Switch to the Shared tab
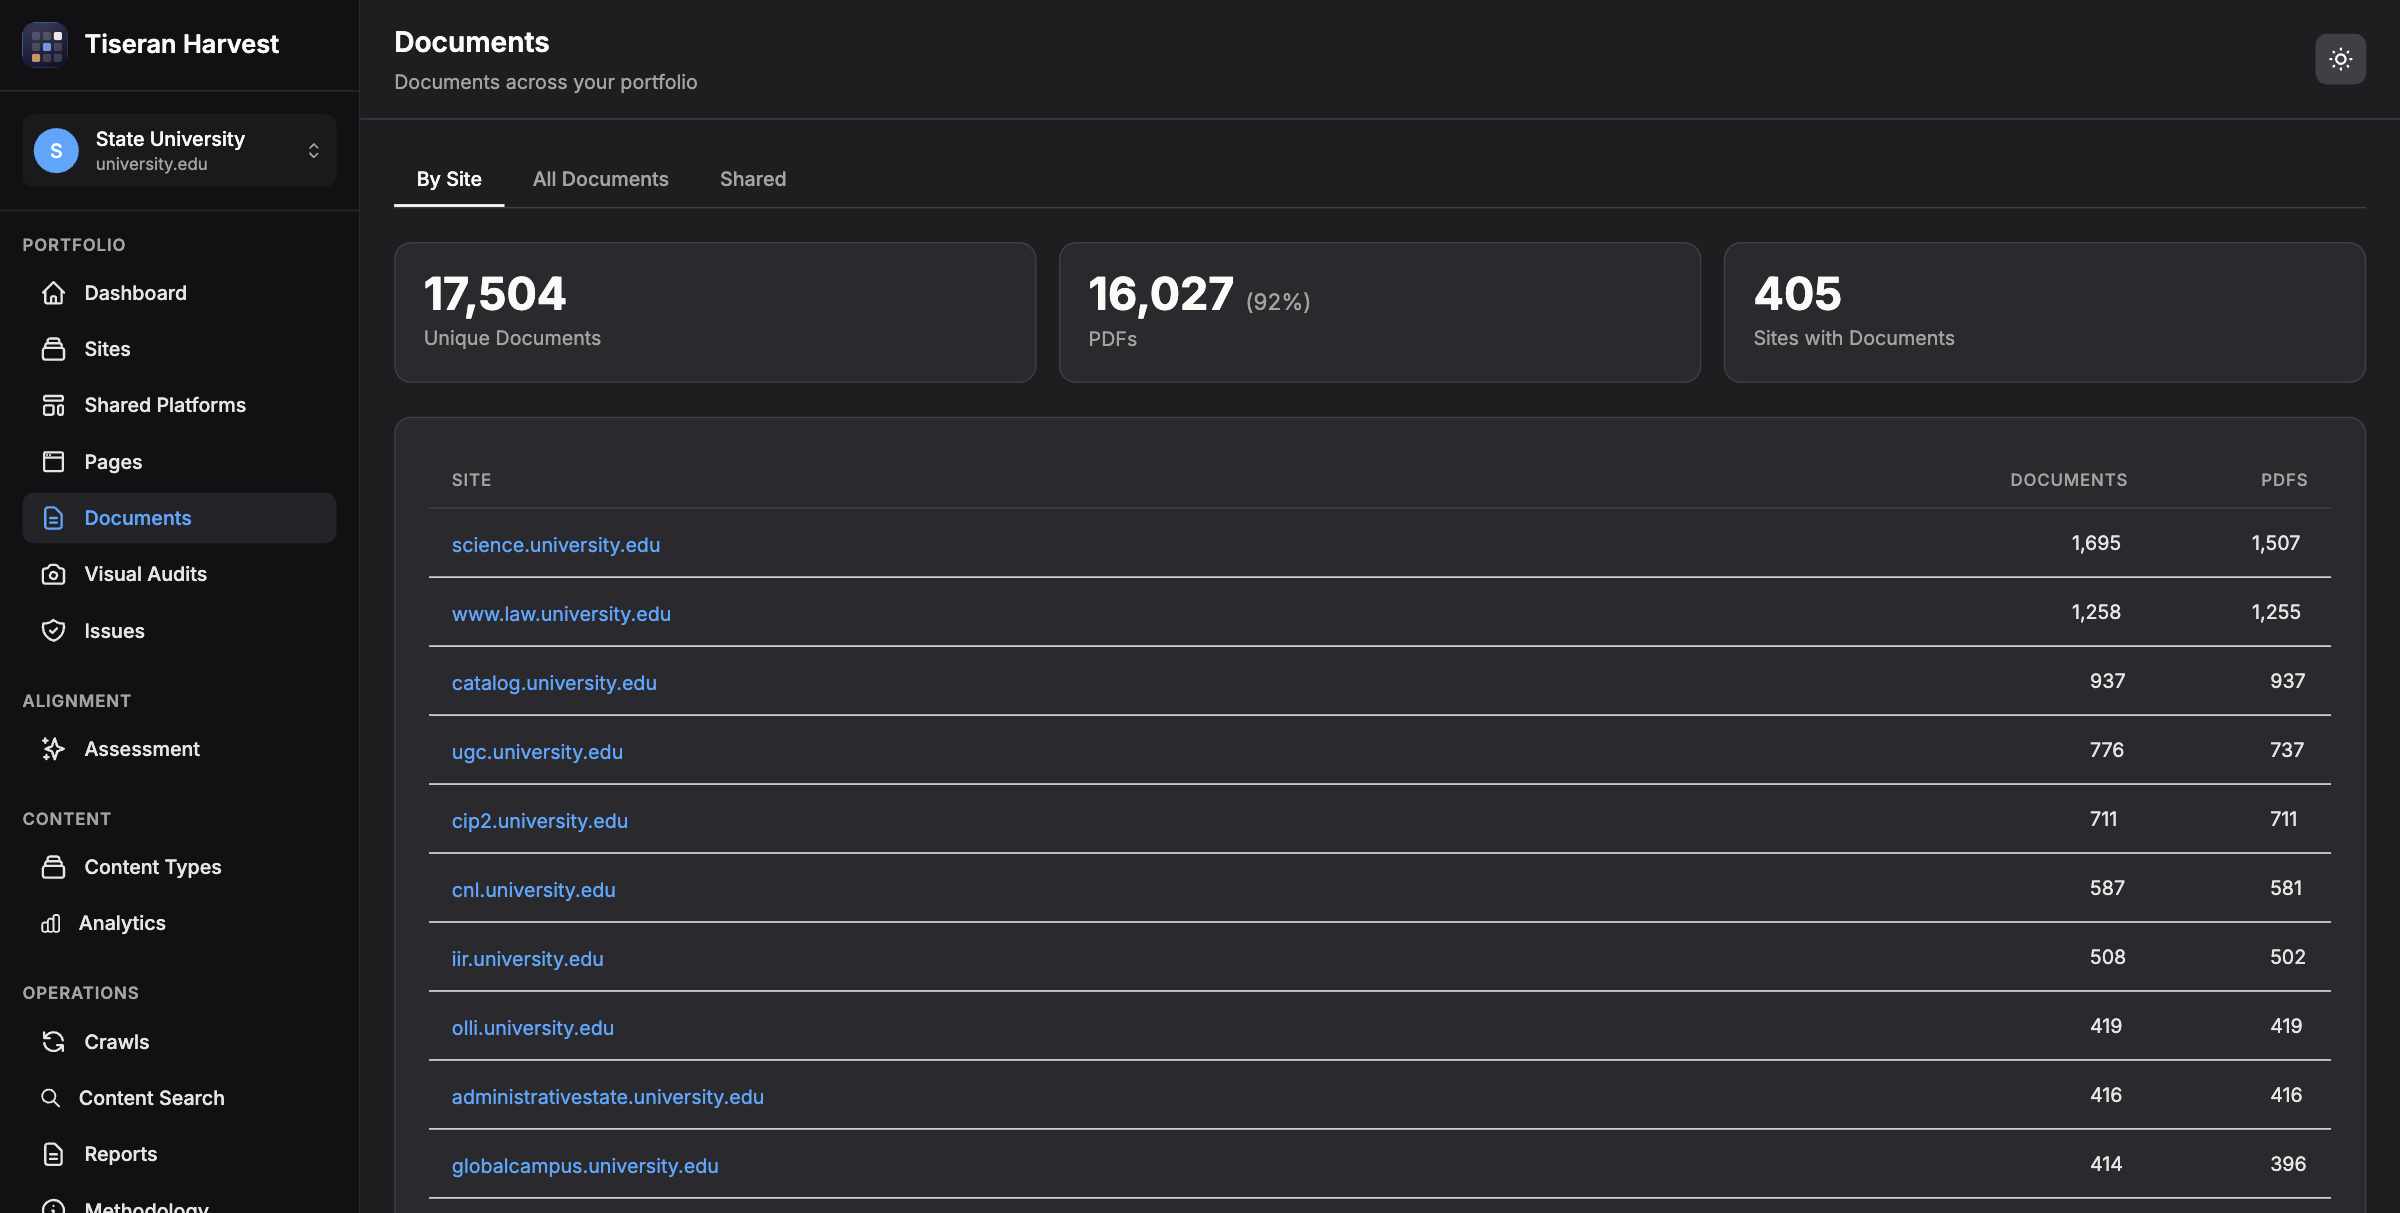This screenshot has width=2400, height=1213. 753,179
